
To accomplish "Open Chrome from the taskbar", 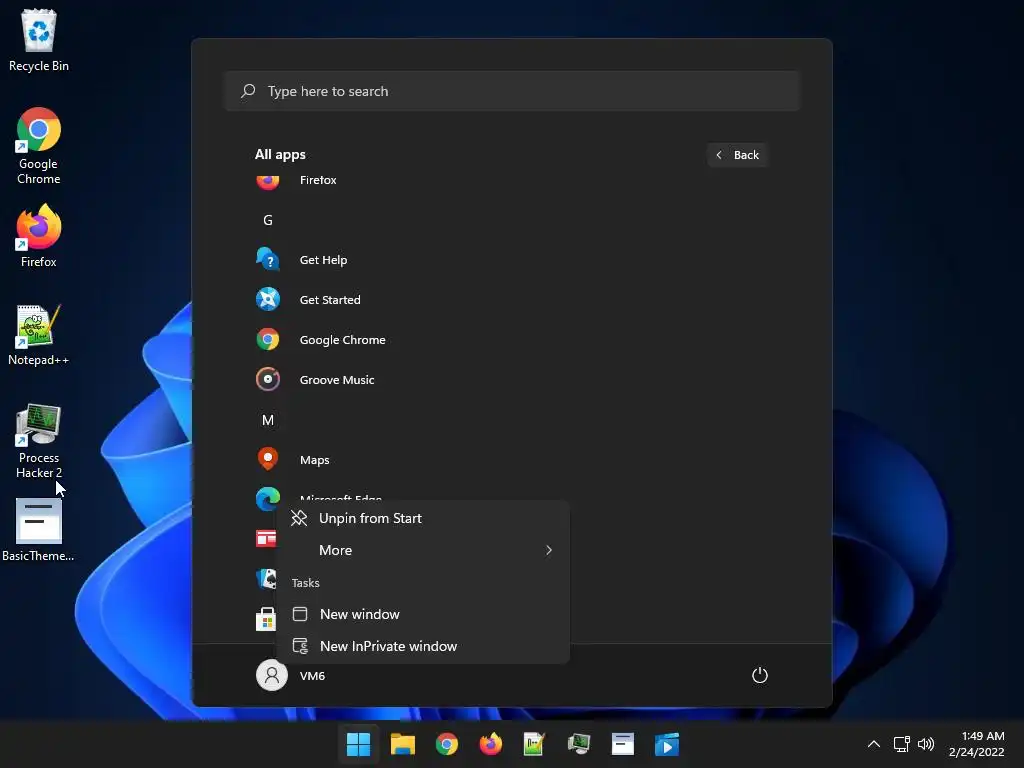I will (447, 744).
